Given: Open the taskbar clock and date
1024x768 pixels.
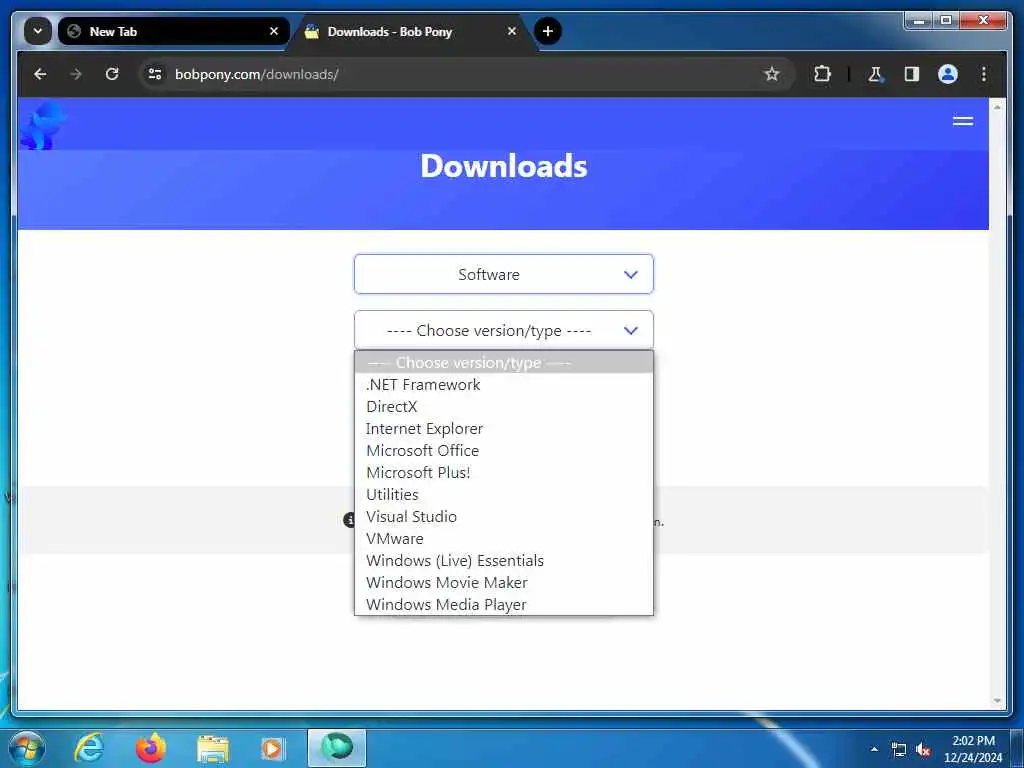Looking at the screenshot, I should pyautogui.click(x=972, y=748).
